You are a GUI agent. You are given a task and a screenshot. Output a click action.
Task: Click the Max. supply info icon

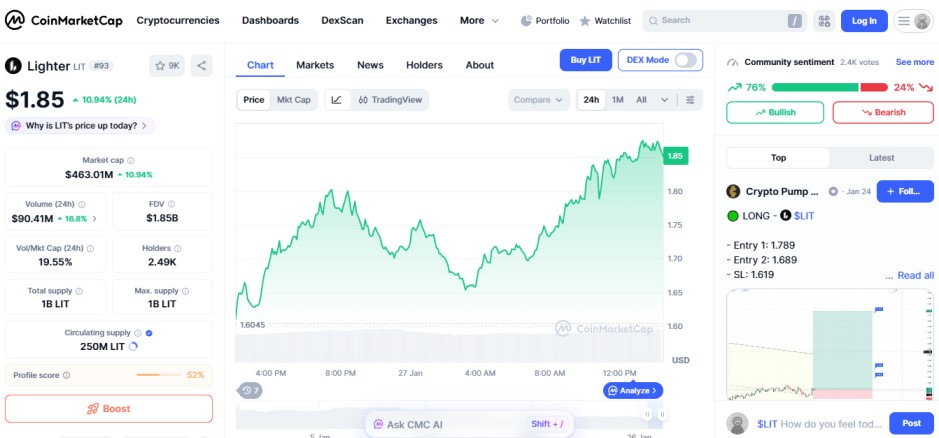[185, 291]
